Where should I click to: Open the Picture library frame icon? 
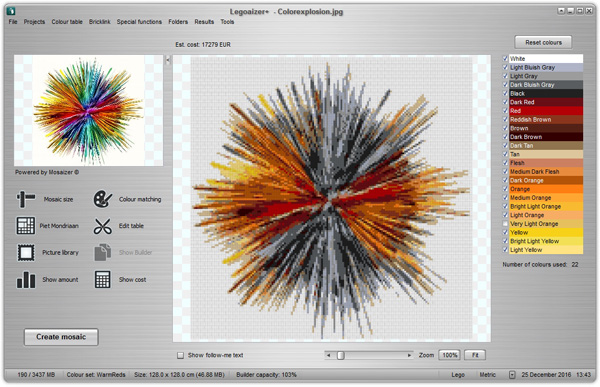point(26,253)
